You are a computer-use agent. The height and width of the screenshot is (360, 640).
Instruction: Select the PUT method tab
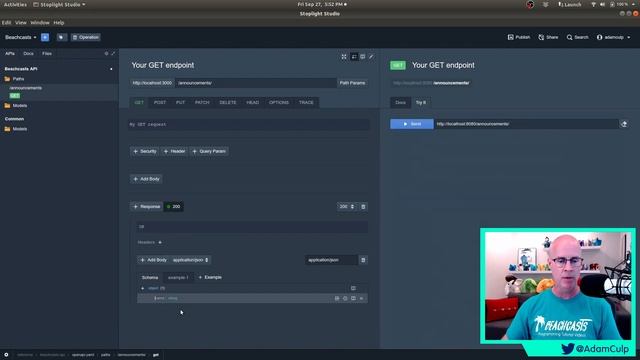pos(180,102)
